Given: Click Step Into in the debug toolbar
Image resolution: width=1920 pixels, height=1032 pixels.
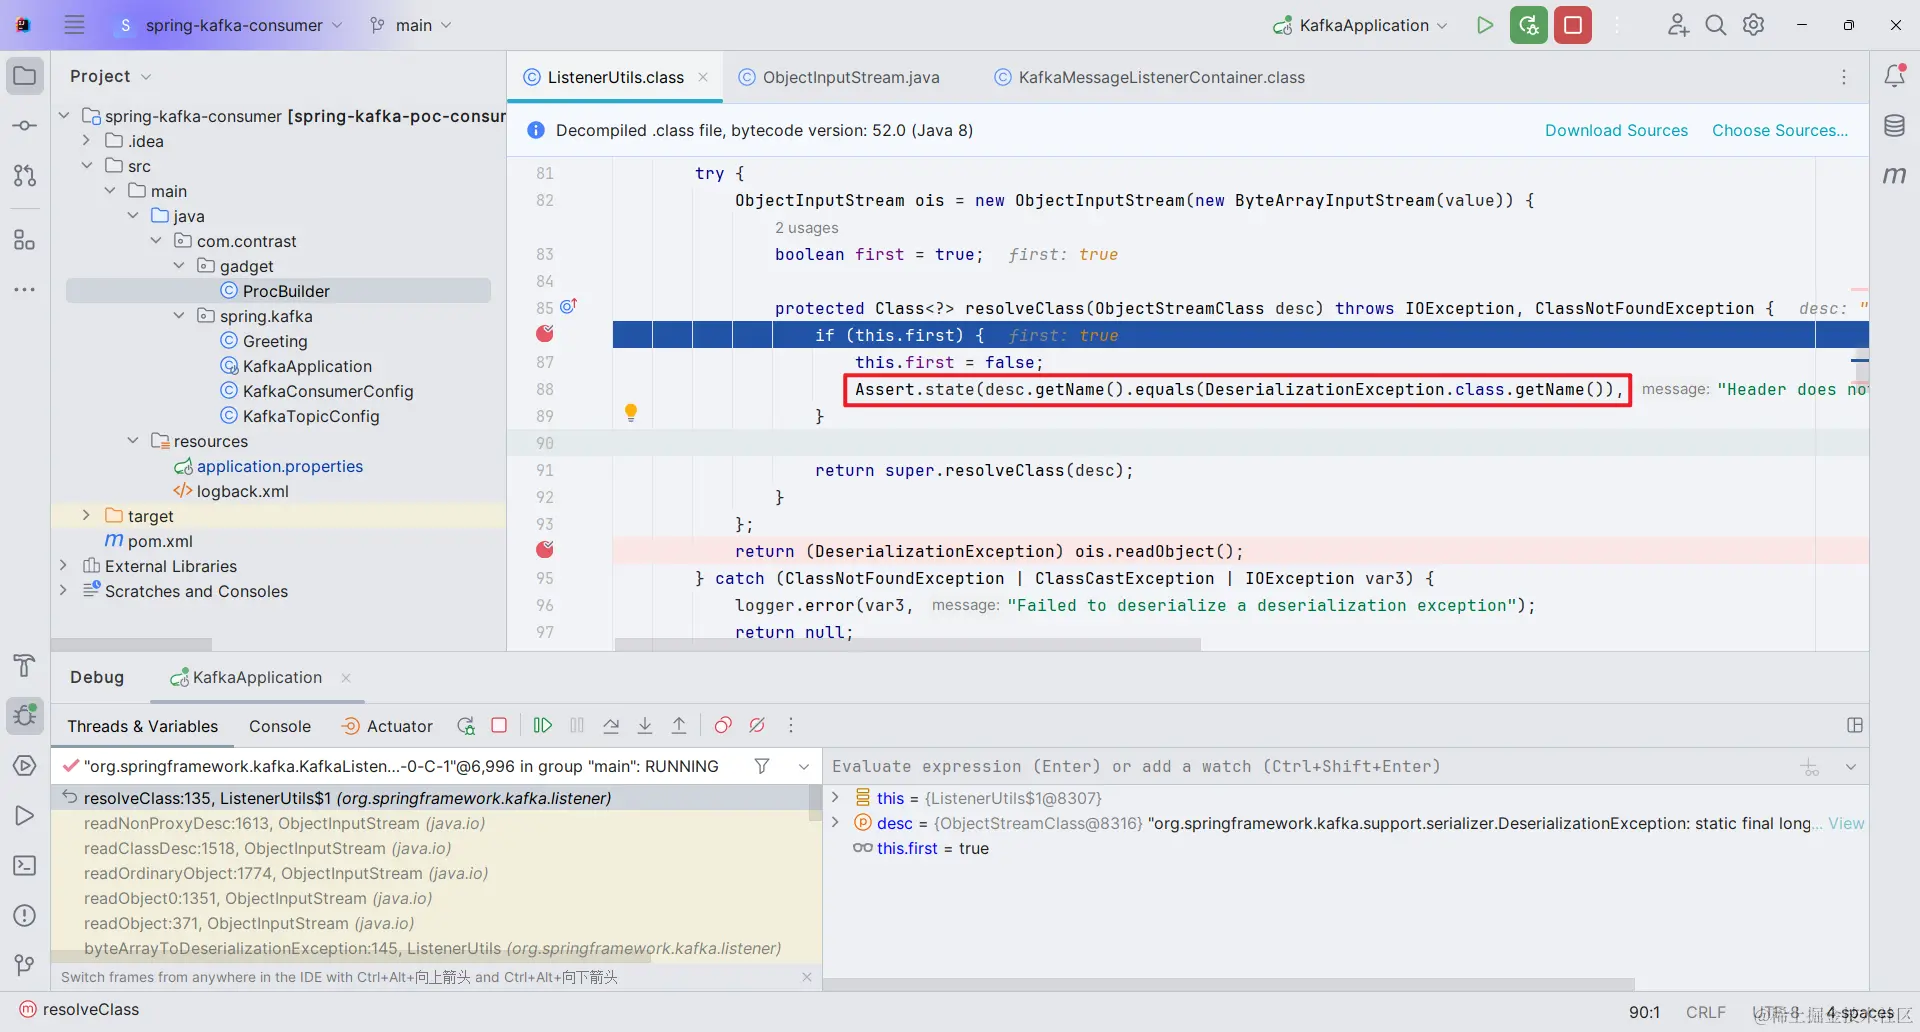Looking at the screenshot, I should pos(645,726).
